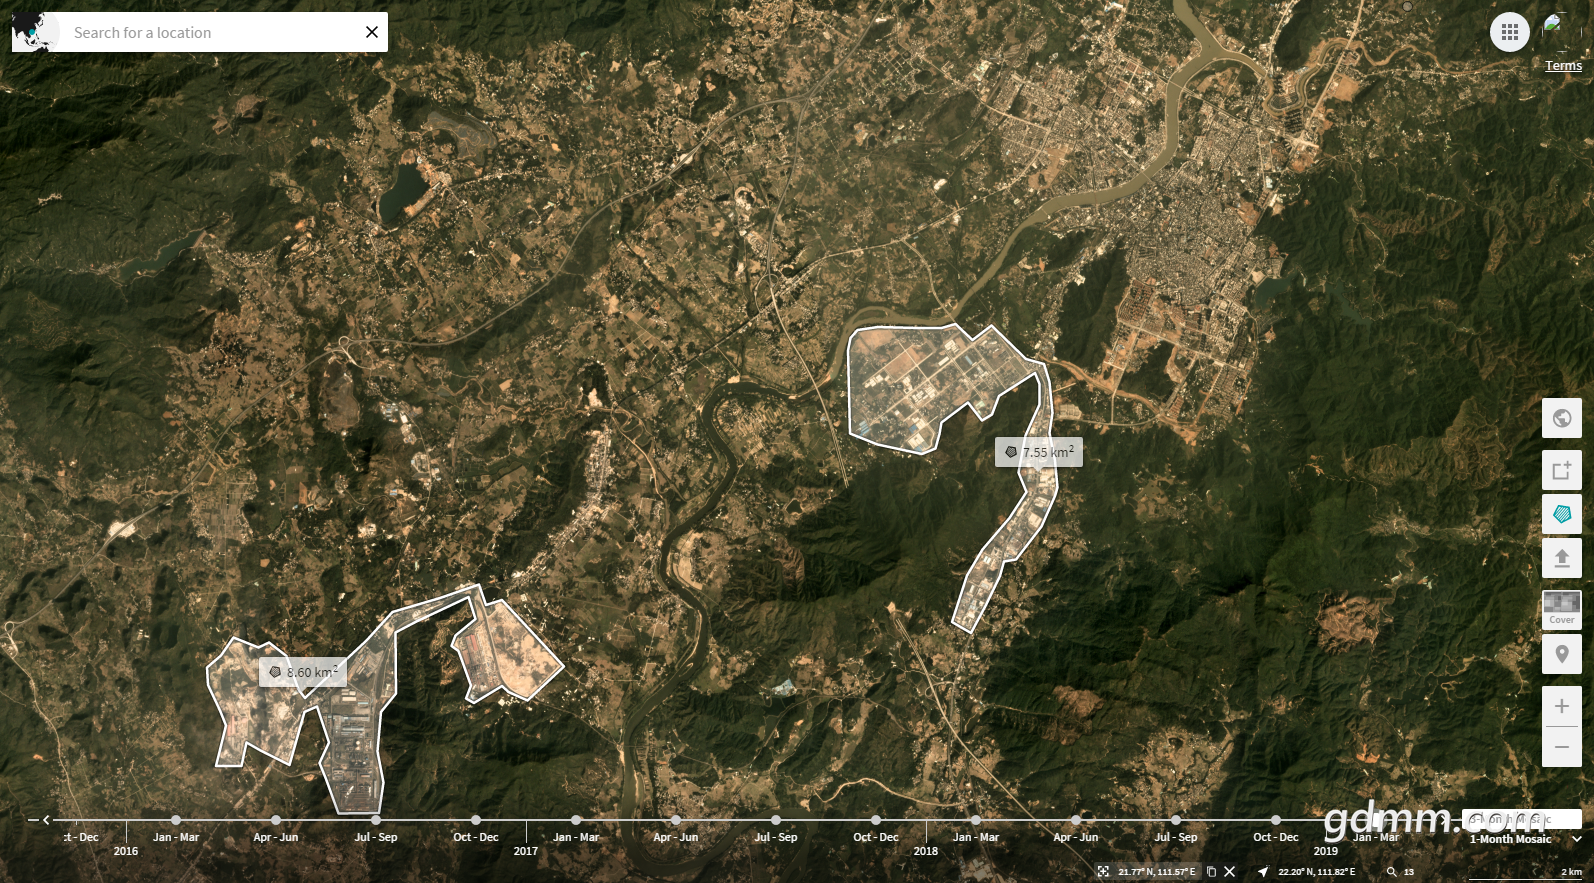Dismiss the pinned coordinates with X
The image size is (1594, 883).
tap(1230, 872)
